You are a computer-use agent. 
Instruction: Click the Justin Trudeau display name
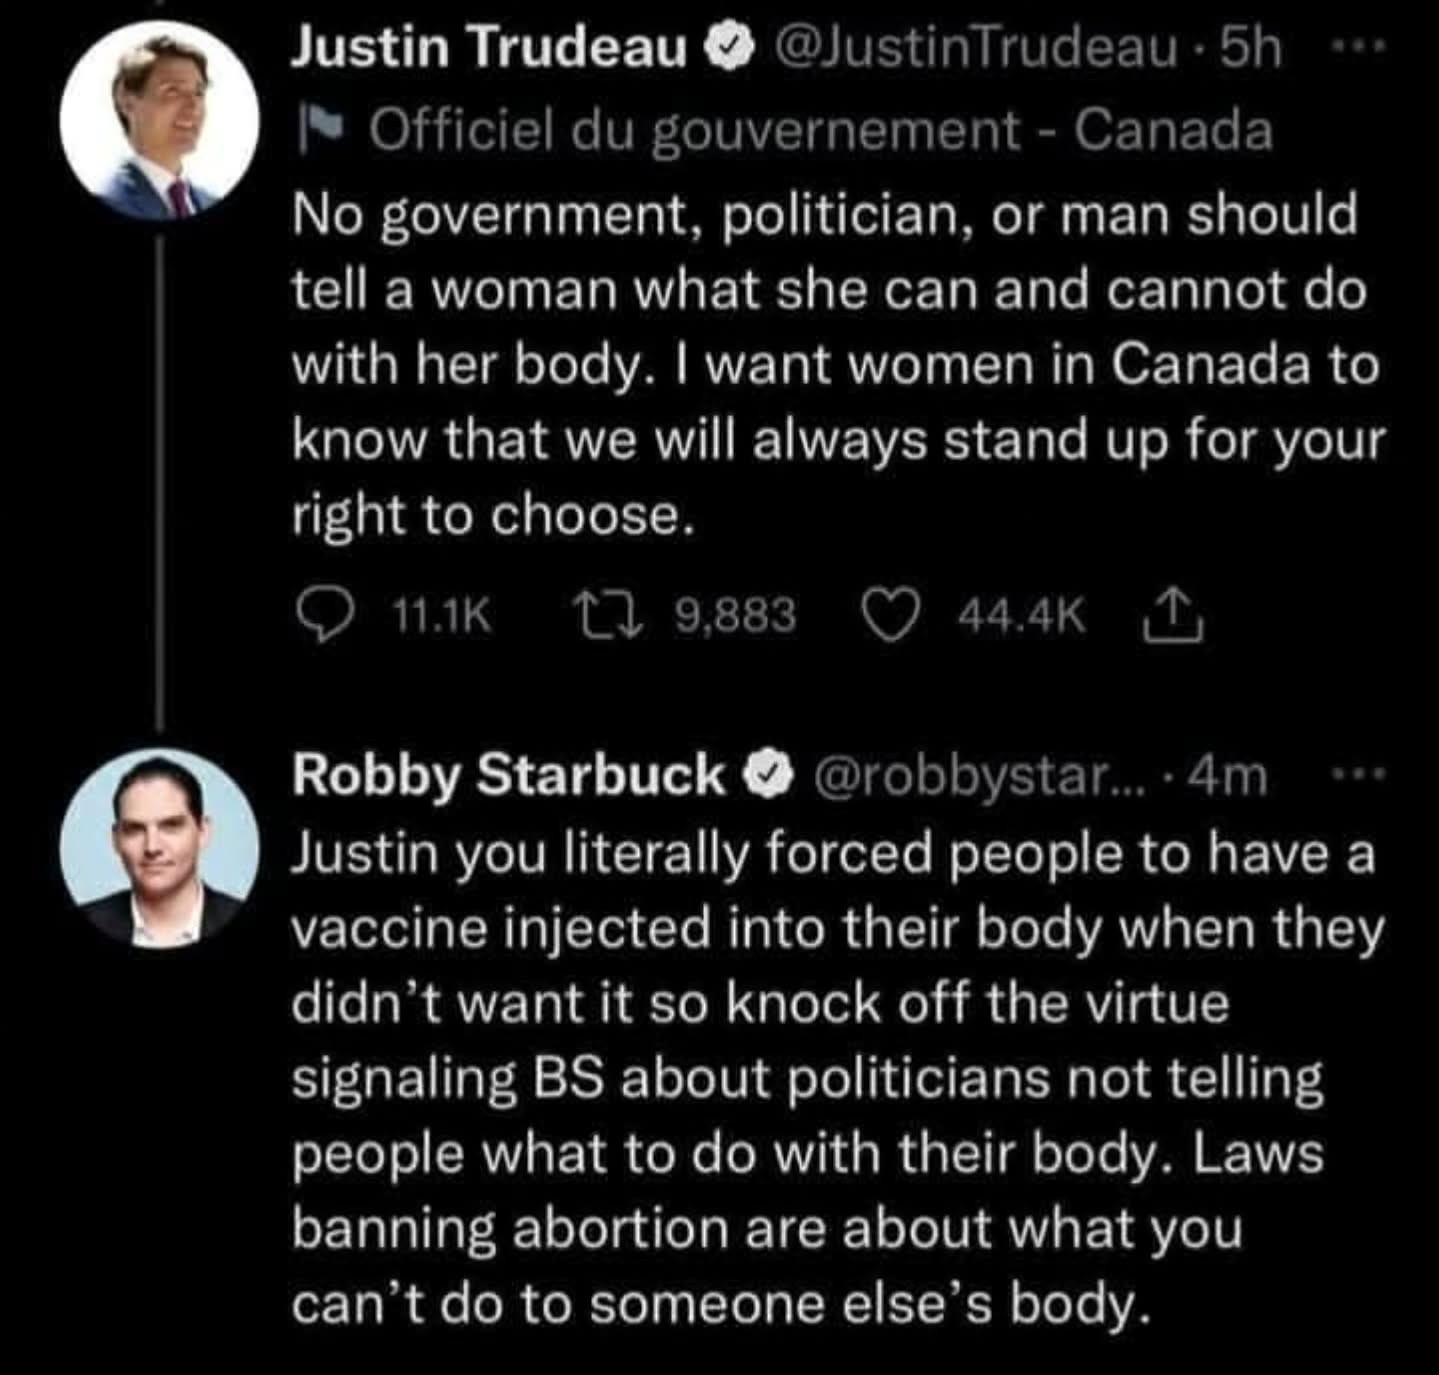pos(488,47)
